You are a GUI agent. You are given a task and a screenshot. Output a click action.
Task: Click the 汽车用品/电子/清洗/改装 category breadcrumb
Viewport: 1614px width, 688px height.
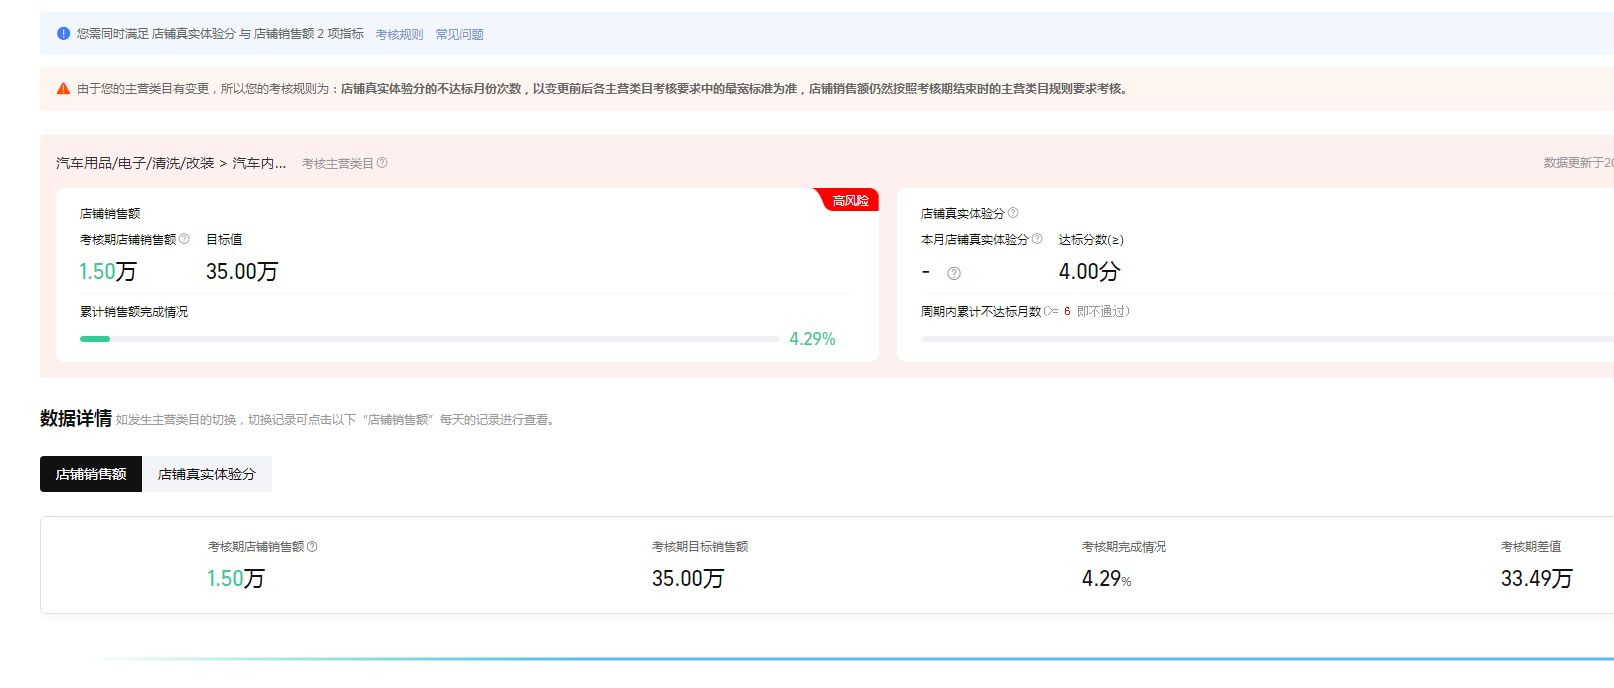135,163
